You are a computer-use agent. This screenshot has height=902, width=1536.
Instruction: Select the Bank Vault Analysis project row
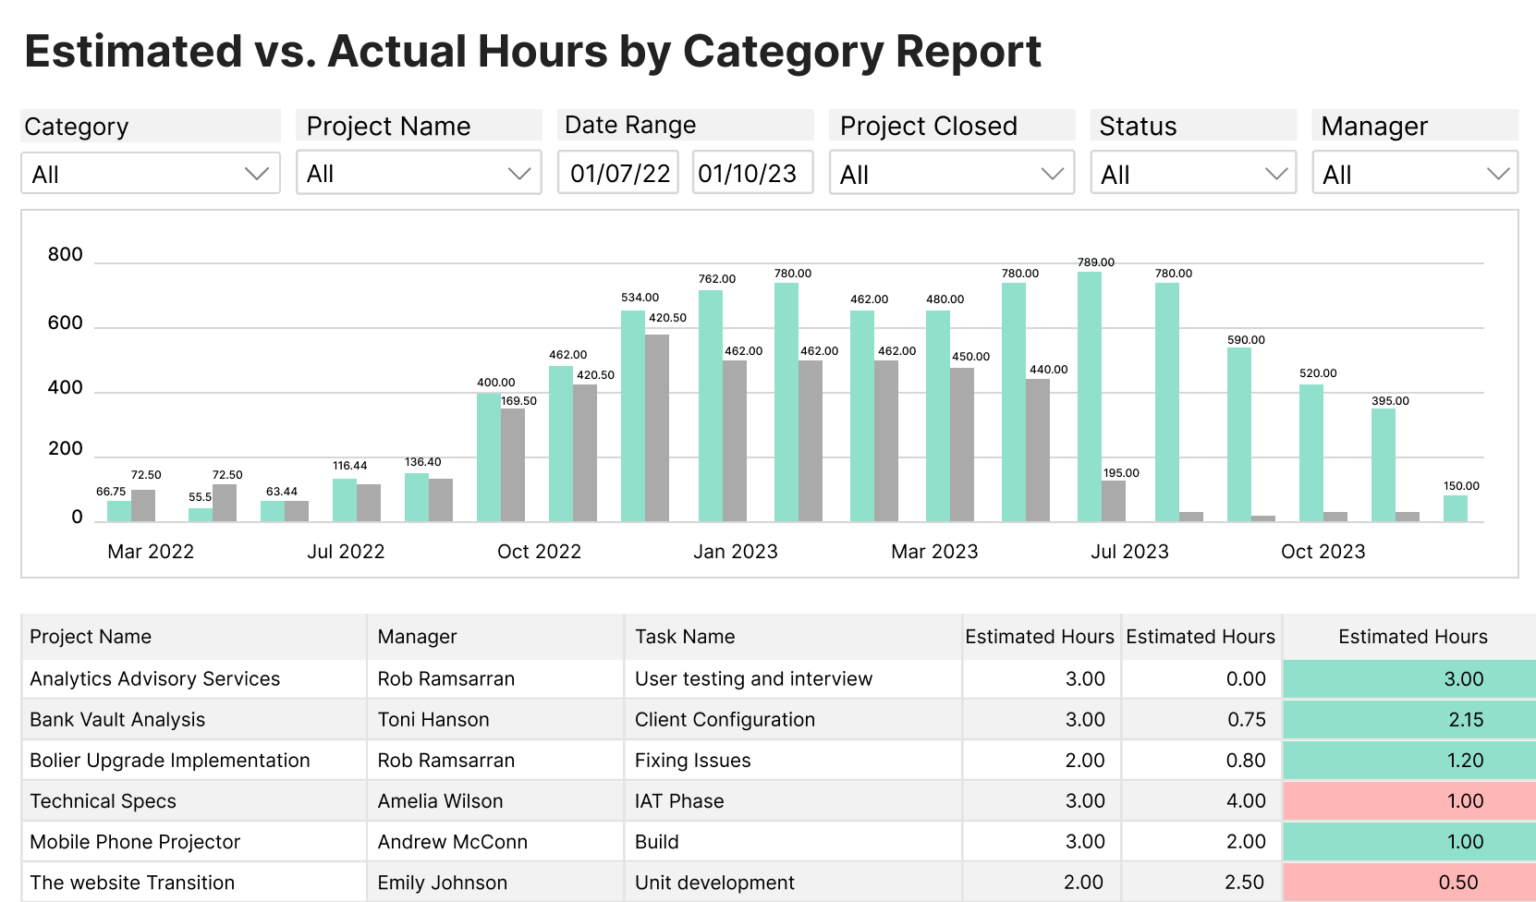[x=117, y=719]
